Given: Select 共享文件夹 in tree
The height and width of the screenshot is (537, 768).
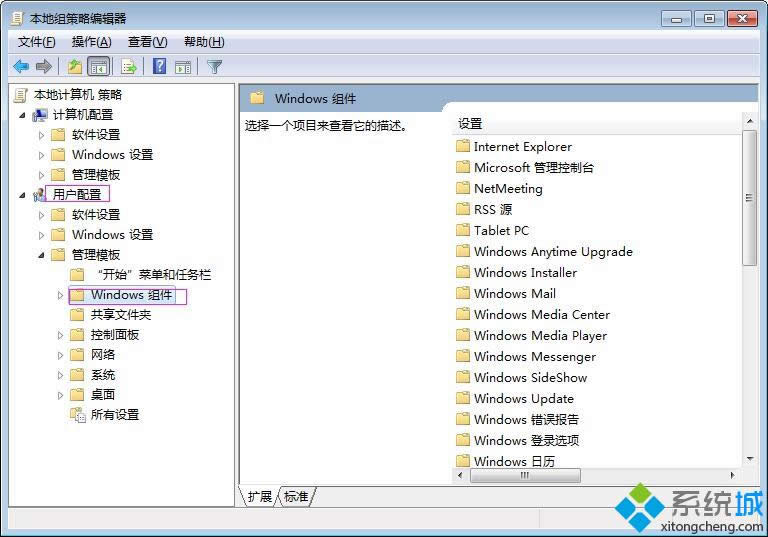Looking at the screenshot, I should [120, 315].
